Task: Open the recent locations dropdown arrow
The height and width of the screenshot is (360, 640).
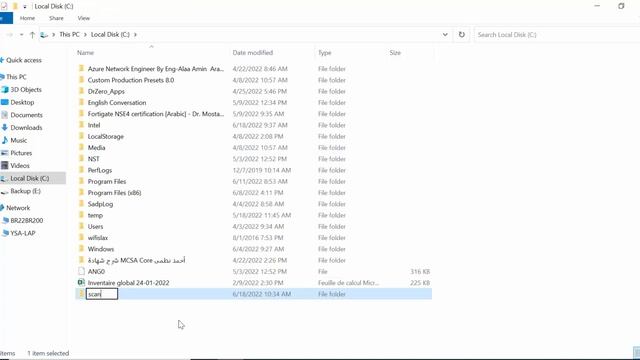Action: coord(22,35)
